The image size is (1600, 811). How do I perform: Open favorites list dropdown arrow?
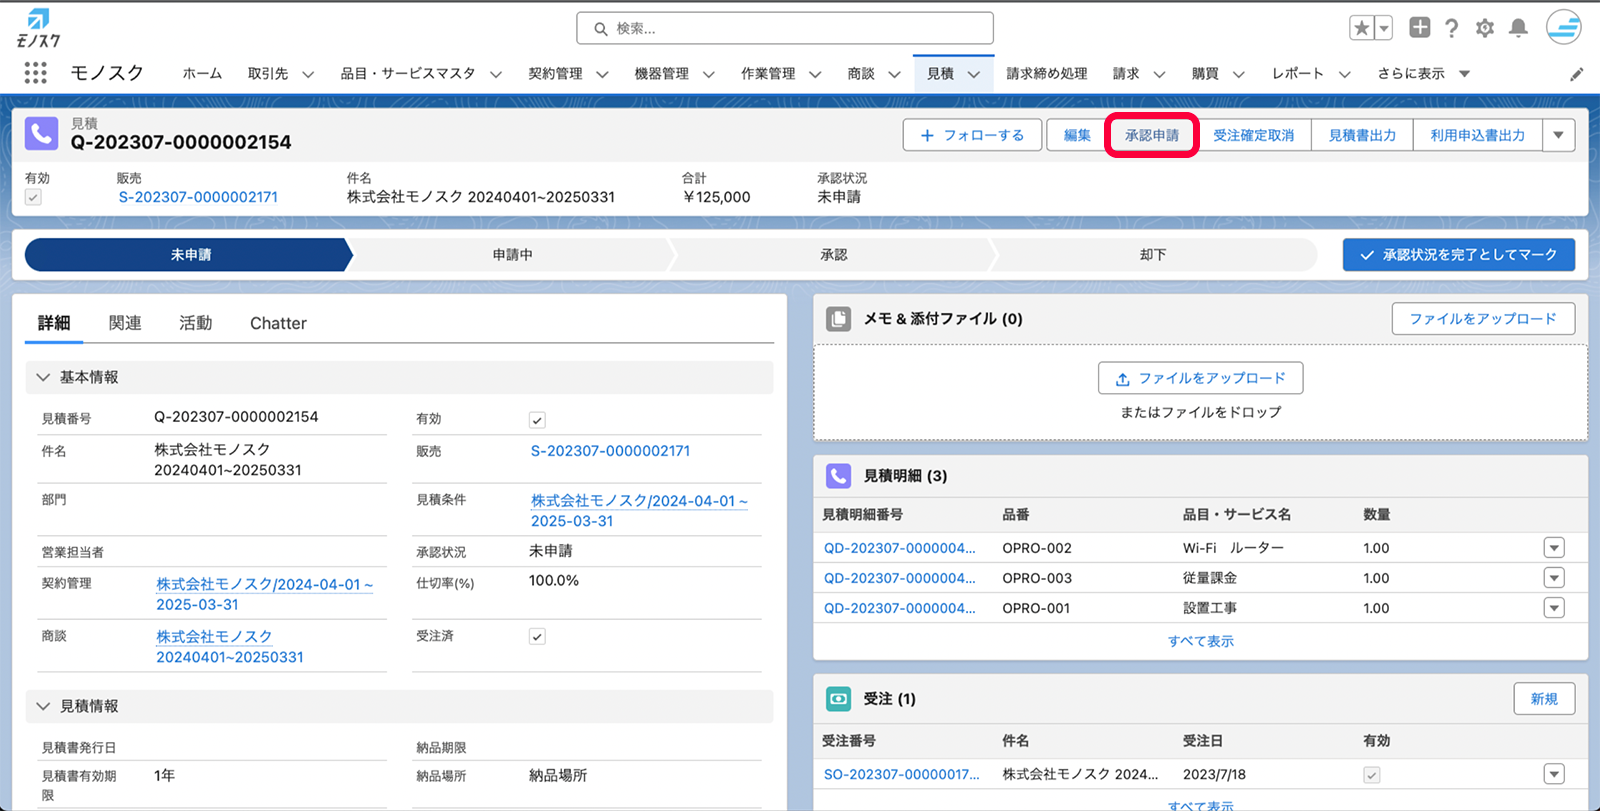coord(1384,28)
